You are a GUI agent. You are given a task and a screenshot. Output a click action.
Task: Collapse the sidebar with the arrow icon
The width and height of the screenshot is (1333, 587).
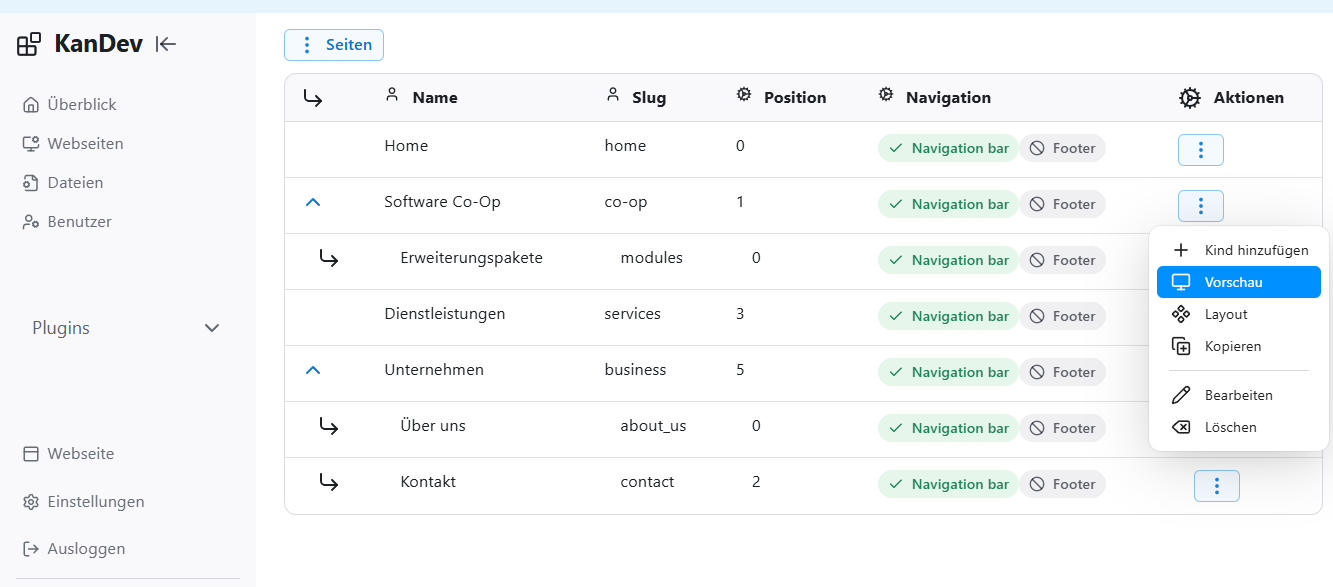(166, 44)
